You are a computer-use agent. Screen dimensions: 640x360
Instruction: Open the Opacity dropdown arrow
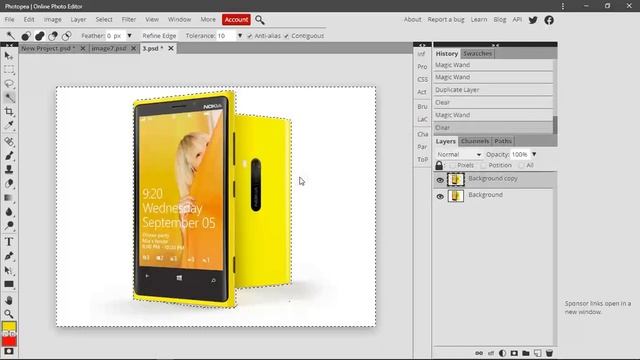(534, 154)
